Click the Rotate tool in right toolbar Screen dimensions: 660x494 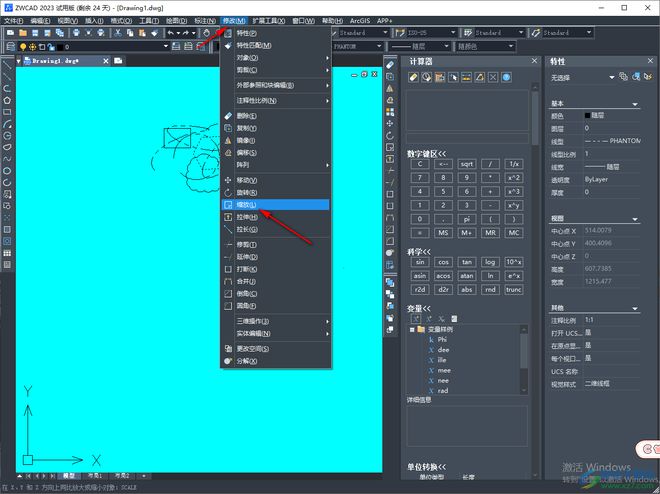[390, 135]
